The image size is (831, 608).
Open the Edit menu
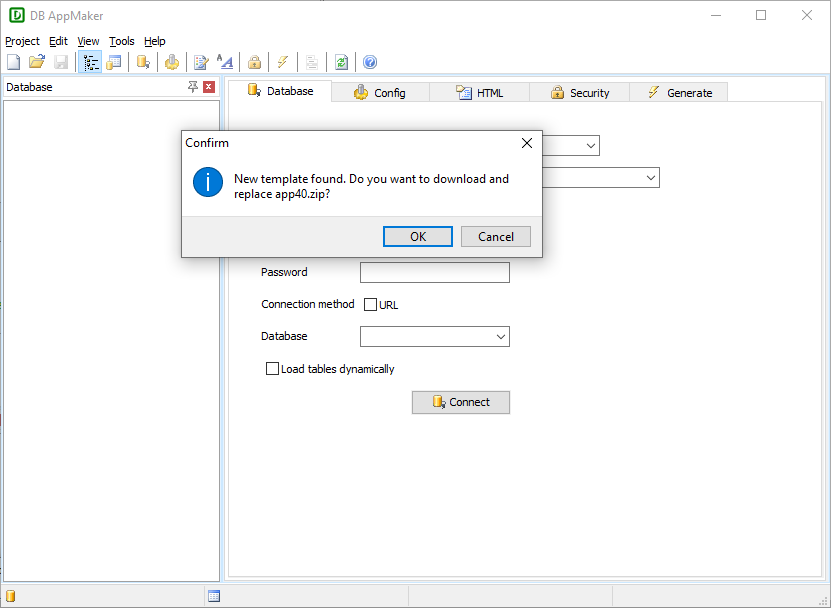coord(58,41)
